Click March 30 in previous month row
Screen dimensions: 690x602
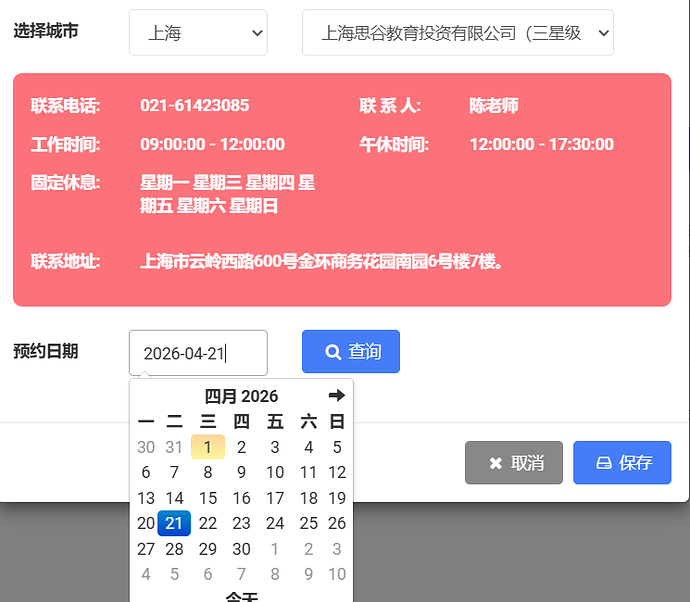[146, 447]
